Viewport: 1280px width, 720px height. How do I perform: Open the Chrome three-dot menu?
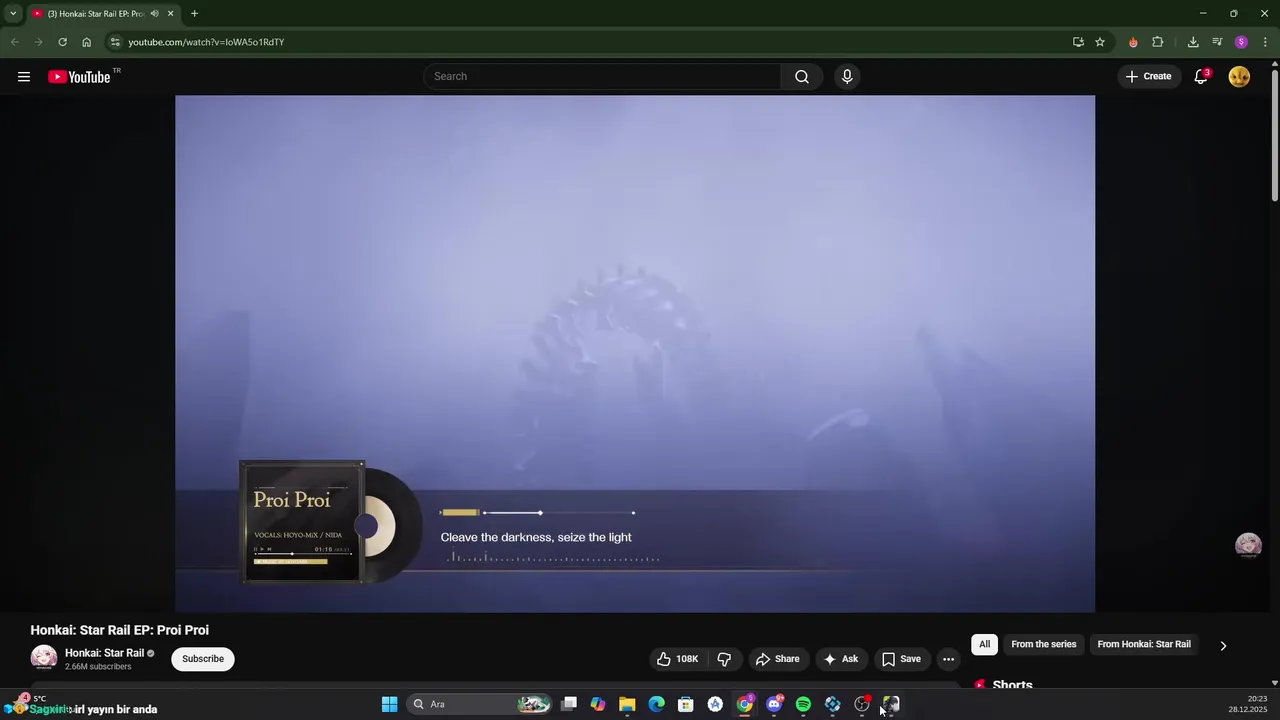[1265, 42]
